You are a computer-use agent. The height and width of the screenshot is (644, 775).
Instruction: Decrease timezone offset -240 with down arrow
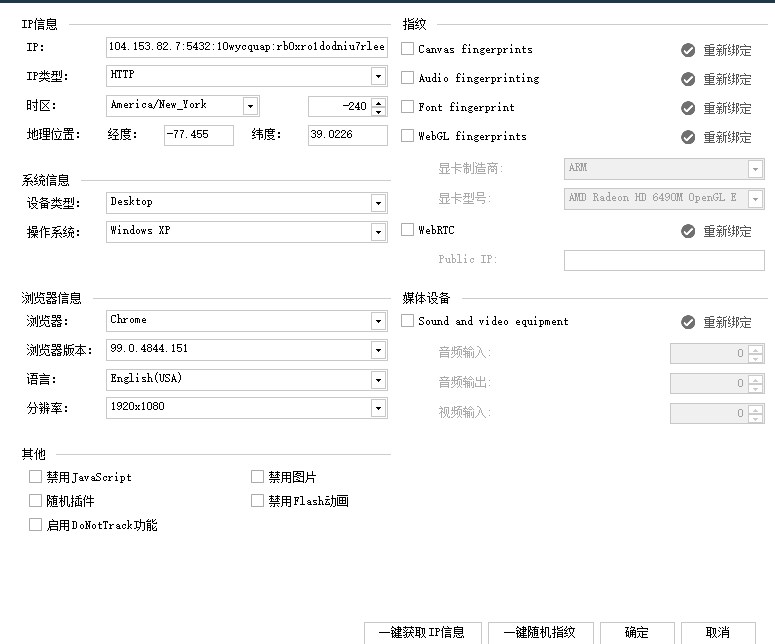(x=378, y=111)
